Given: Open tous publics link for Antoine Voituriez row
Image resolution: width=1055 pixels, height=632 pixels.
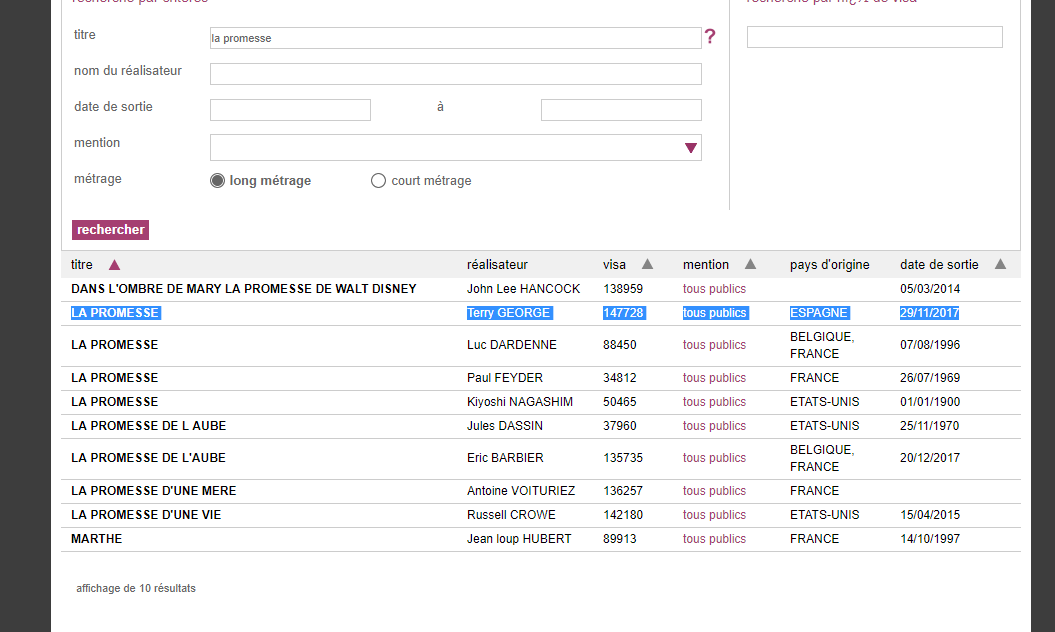Looking at the screenshot, I should (x=714, y=491).
